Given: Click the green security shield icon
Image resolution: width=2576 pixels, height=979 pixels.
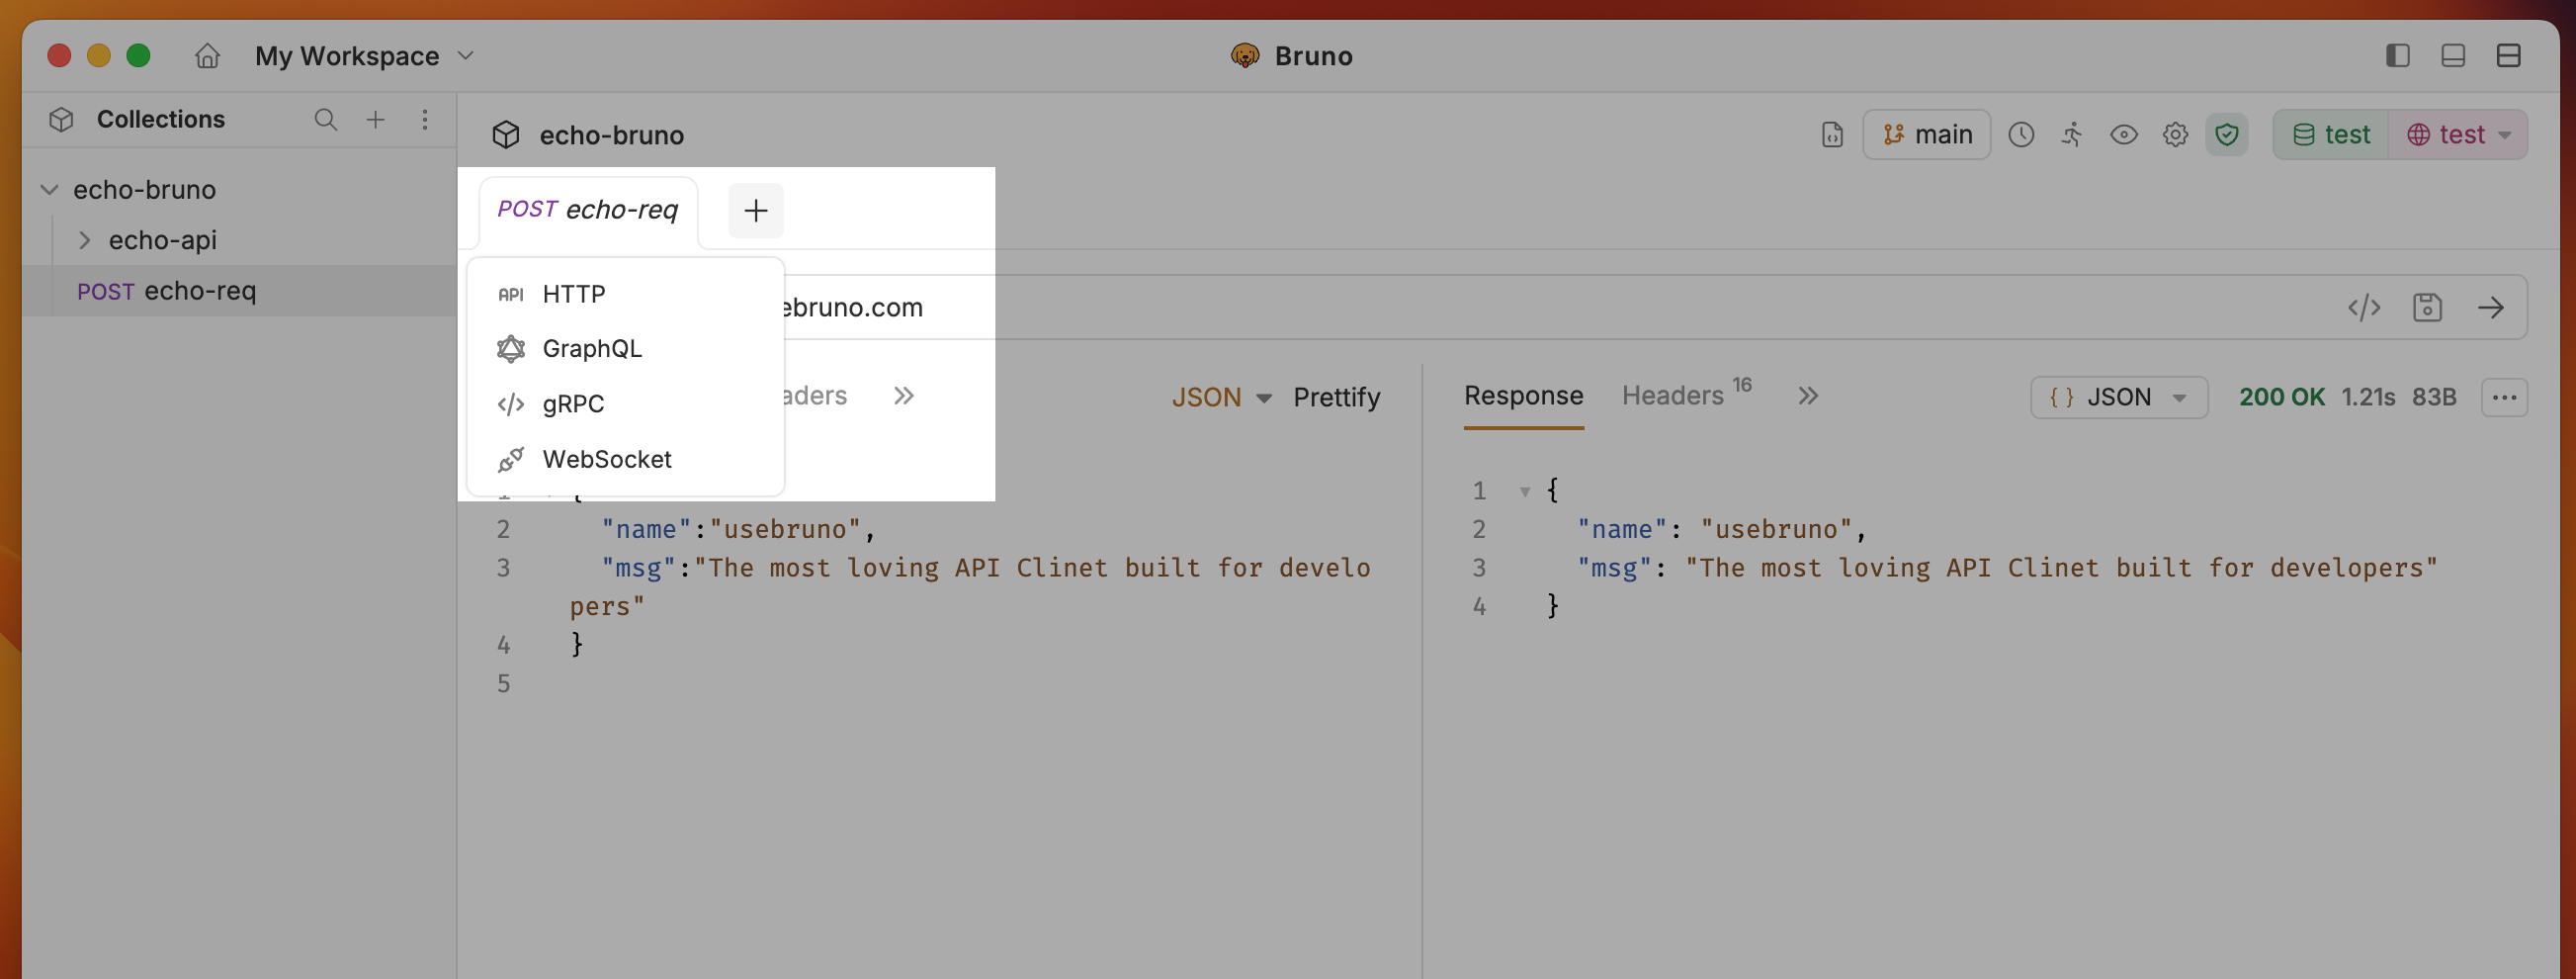Looking at the screenshot, I should [2227, 134].
